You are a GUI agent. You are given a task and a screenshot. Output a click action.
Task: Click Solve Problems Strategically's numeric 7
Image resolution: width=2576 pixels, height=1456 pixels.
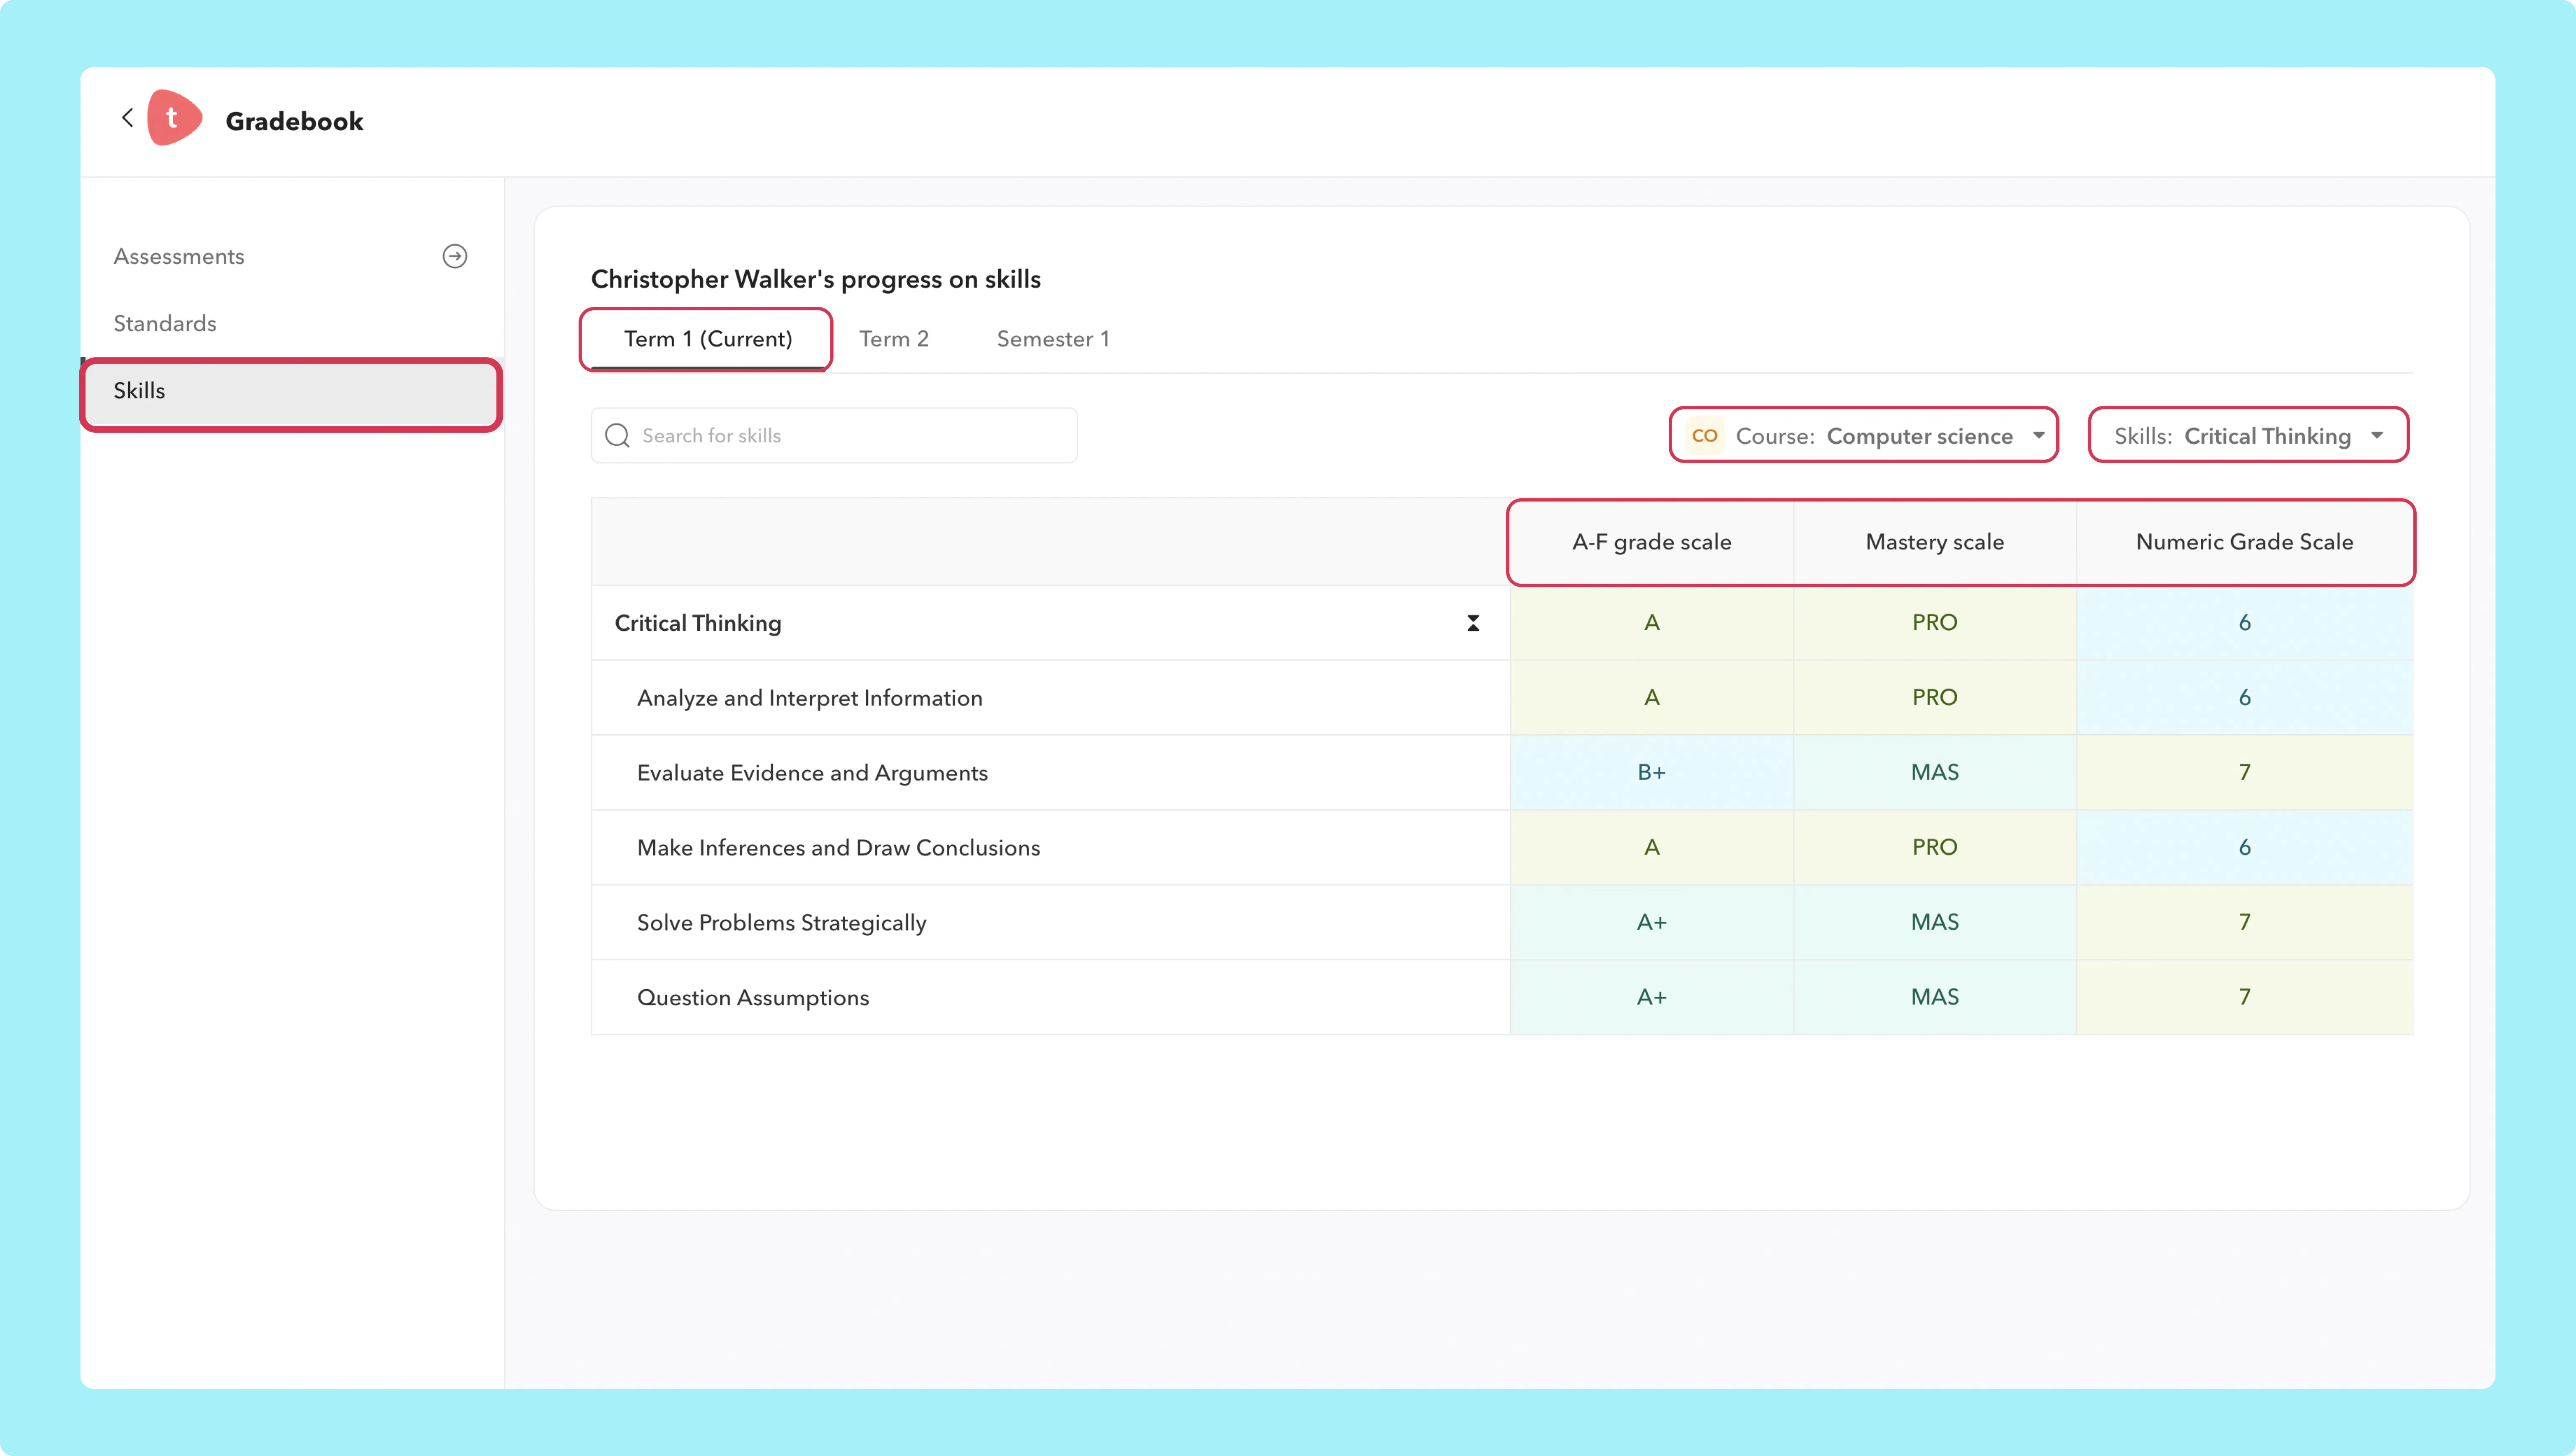2245,922
